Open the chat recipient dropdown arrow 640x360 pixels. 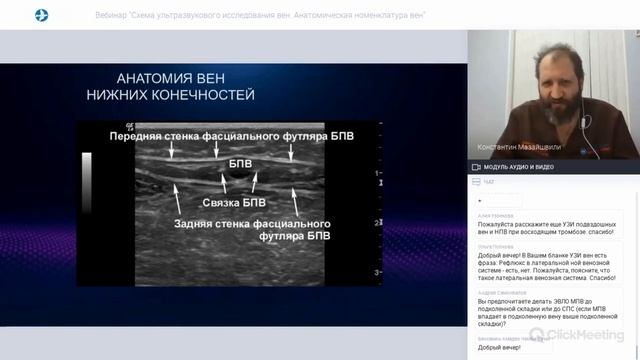pyautogui.click(x=480, y=201)
